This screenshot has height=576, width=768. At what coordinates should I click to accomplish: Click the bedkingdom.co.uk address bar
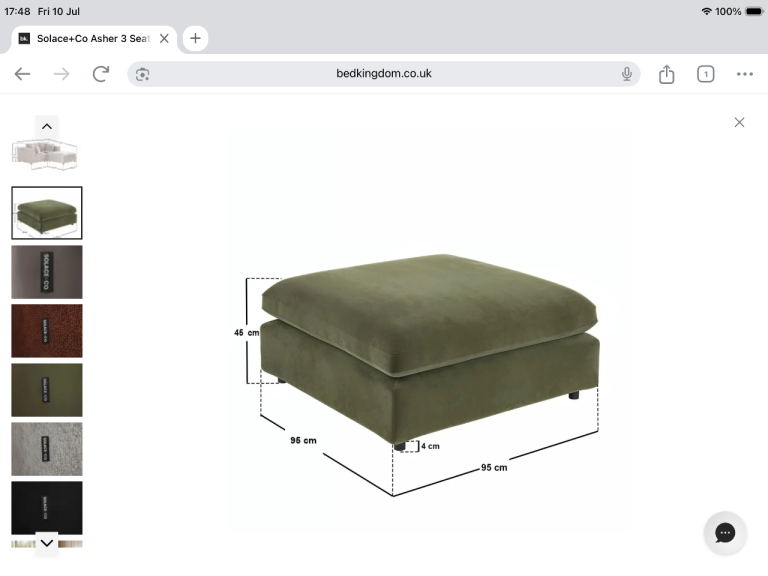[384, 74]
